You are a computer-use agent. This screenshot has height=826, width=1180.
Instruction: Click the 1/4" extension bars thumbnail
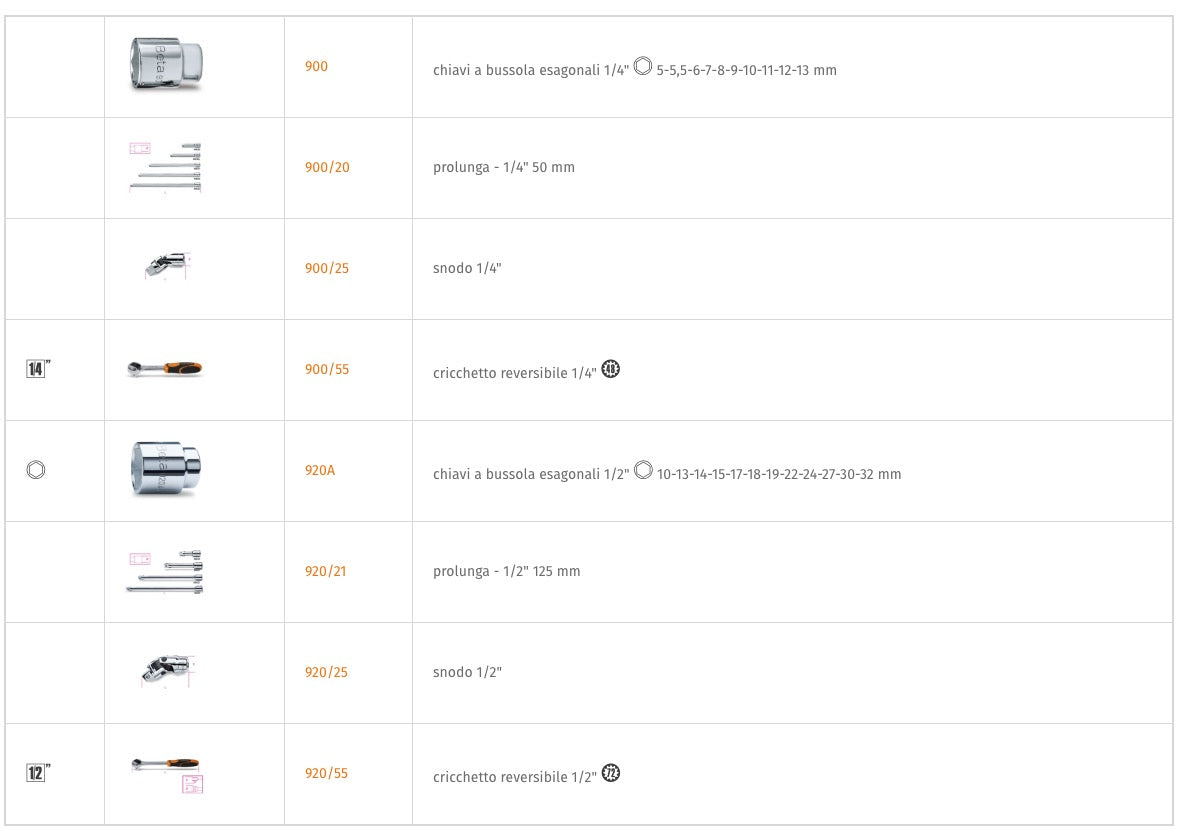click(x=166, y=167)
